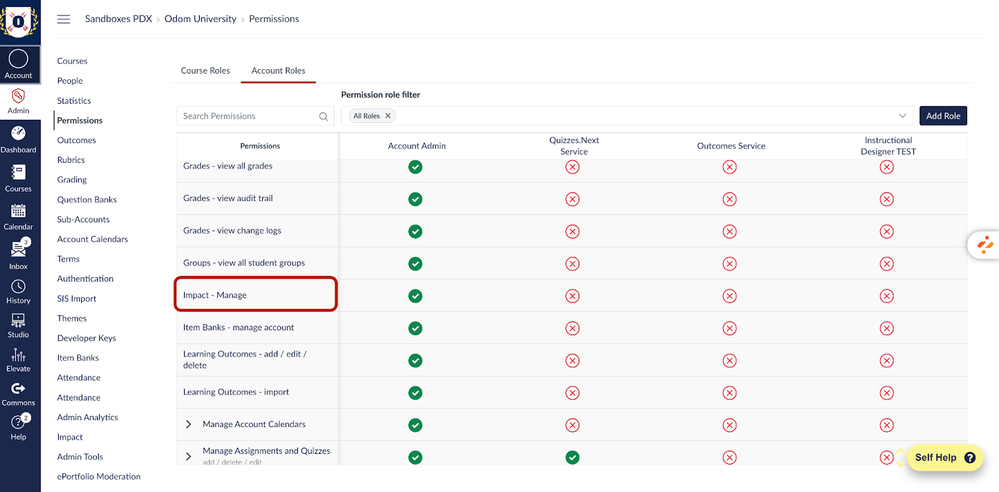
Task: Open the Inbox icon in the sidebar
Action: click(18, 250)
